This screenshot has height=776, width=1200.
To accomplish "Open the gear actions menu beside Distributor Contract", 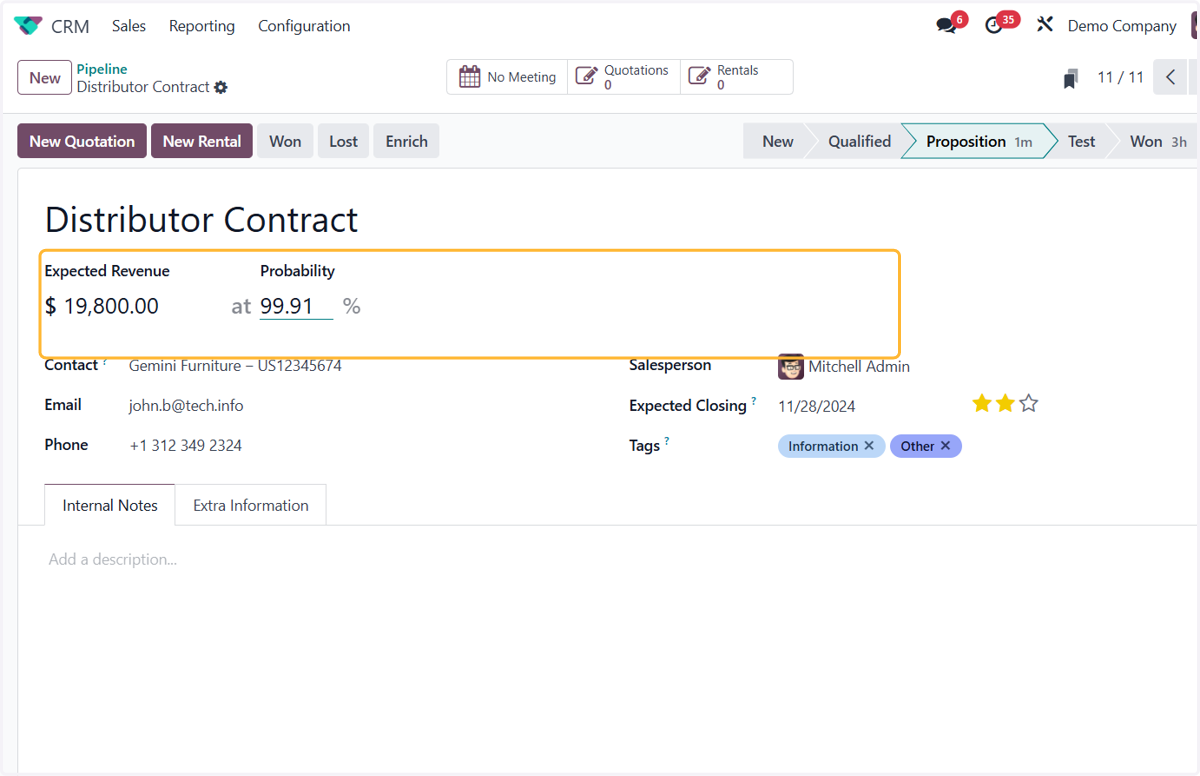I will pyautogui.click(x=221, y=88).
